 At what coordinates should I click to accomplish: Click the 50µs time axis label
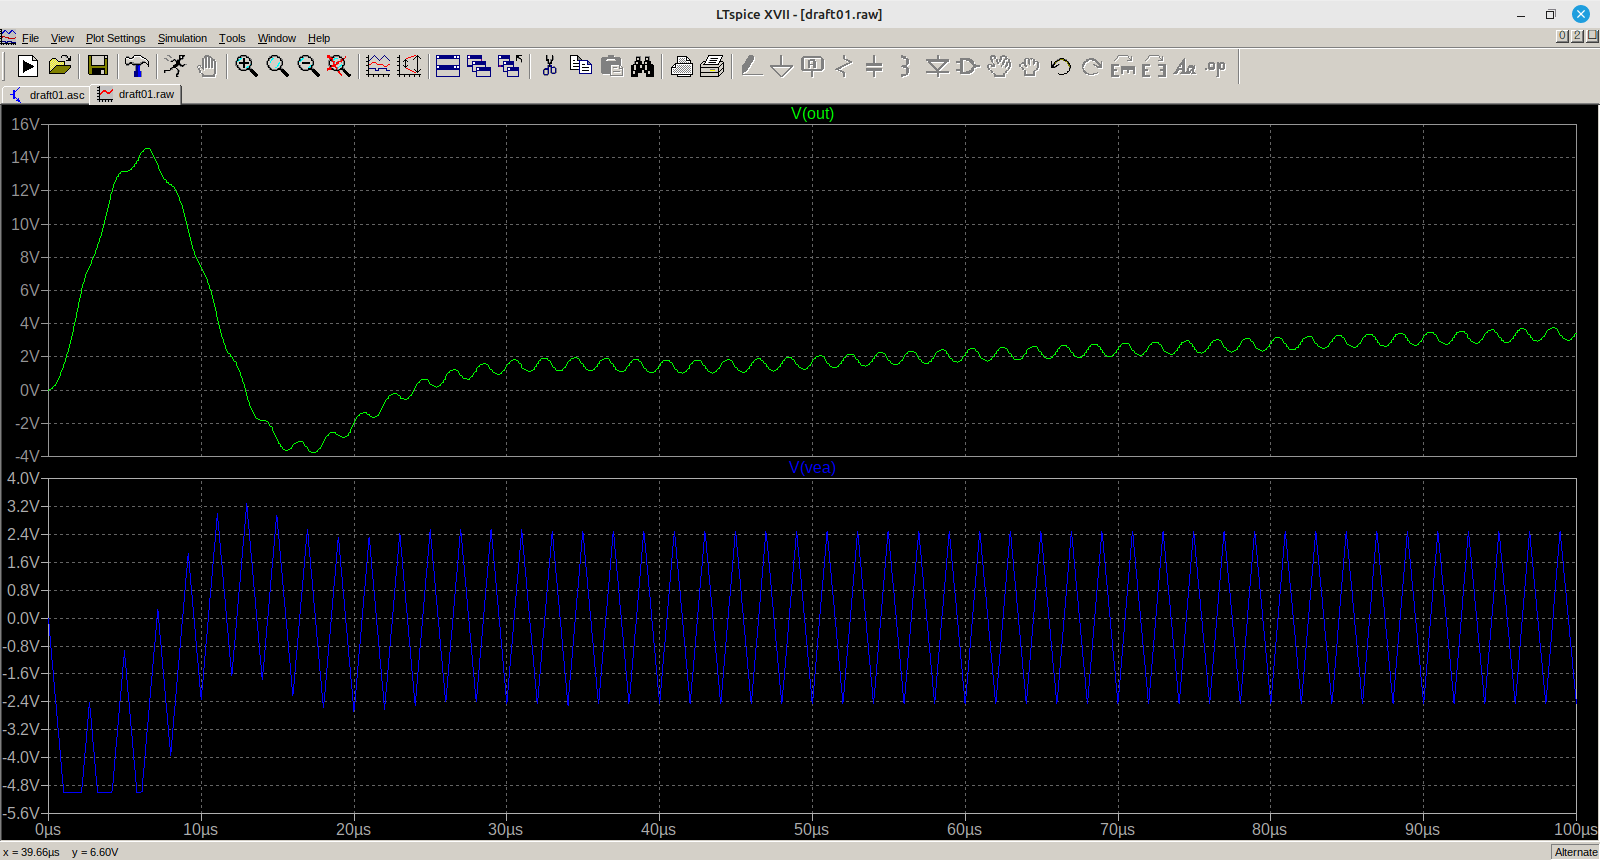[x=812, y=829]
